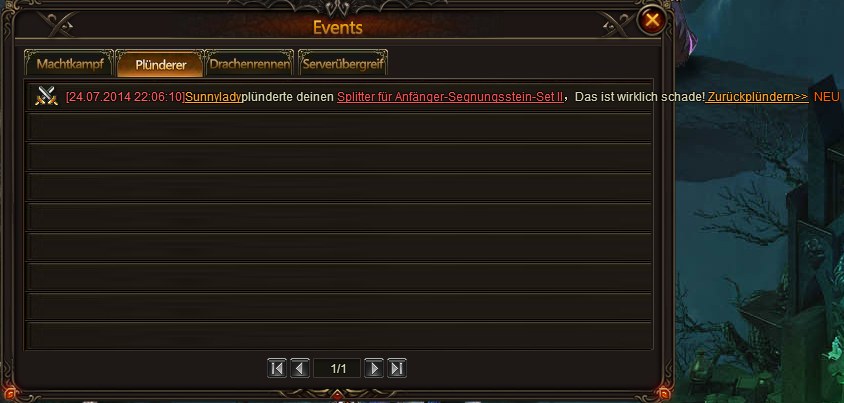Switch to the Machtkampf tab
Viewport: 844px width, 403px height.
click(69, 63)
